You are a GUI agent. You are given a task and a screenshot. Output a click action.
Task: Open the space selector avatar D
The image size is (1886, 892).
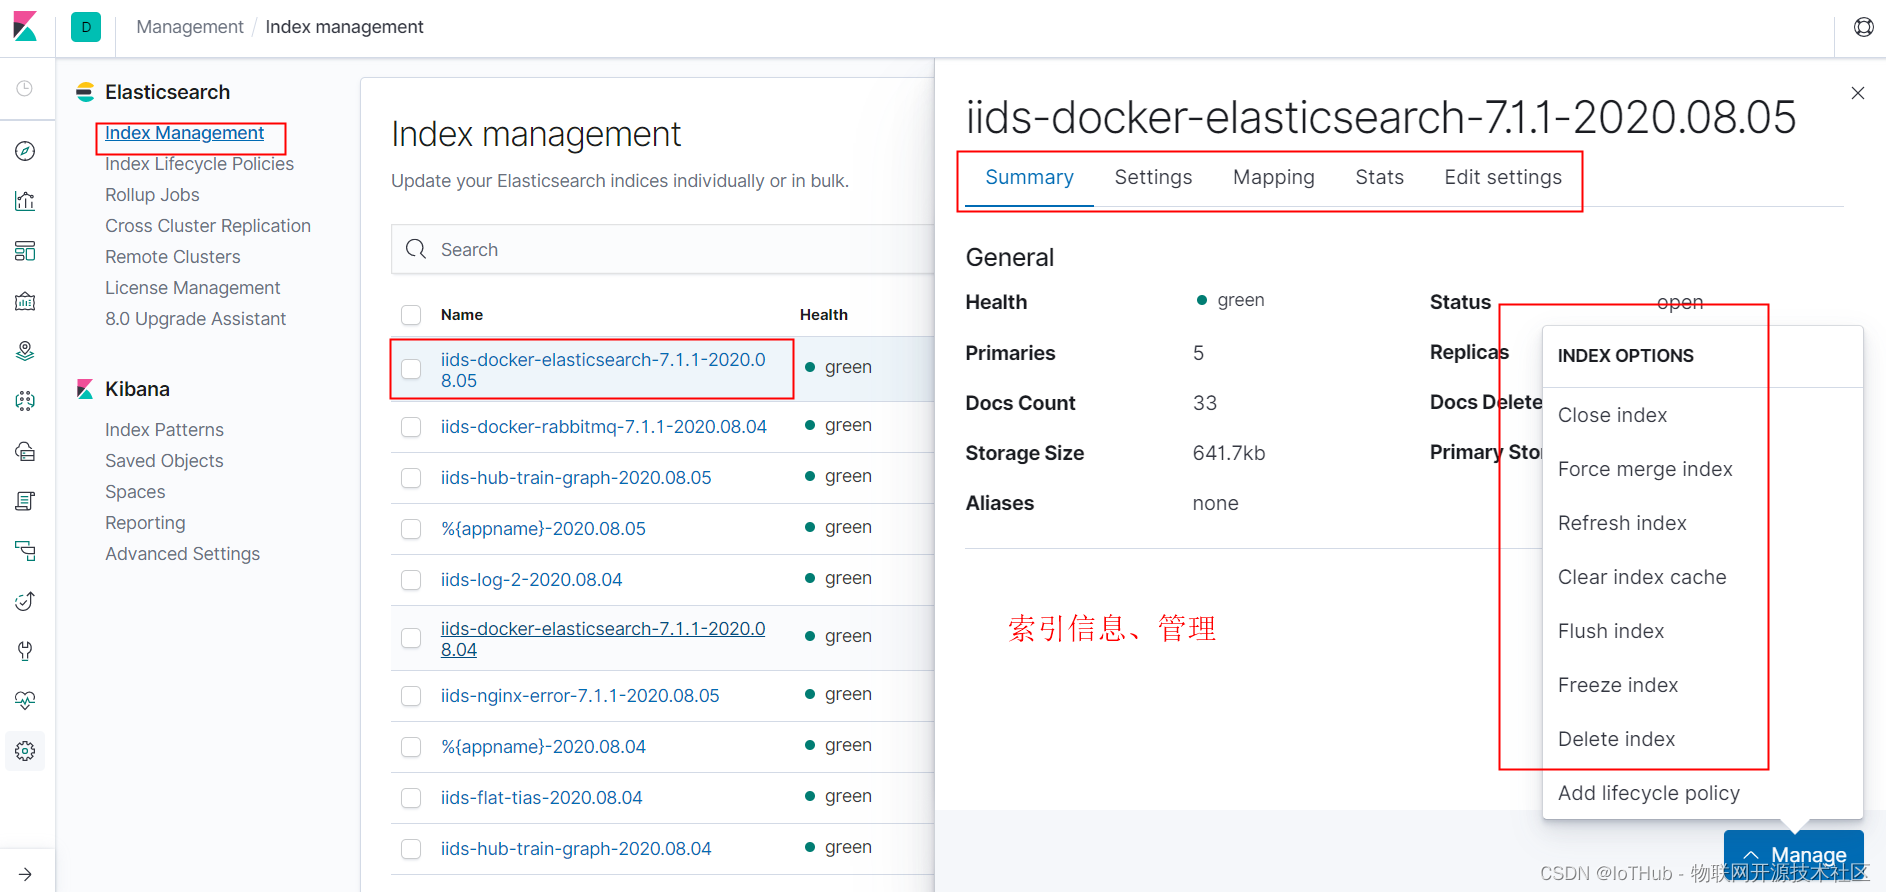86,27
